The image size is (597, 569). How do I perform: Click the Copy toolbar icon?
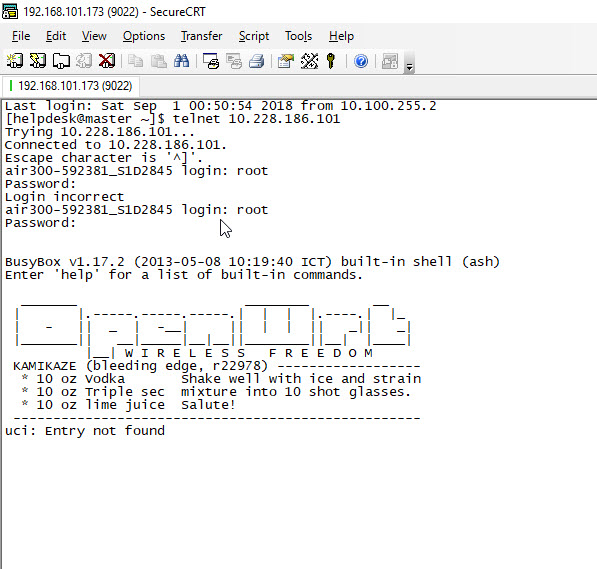(x=136, y=61)
